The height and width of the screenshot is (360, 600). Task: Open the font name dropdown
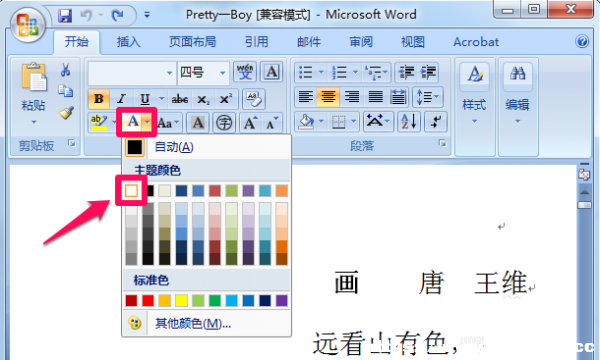point(169,73)
